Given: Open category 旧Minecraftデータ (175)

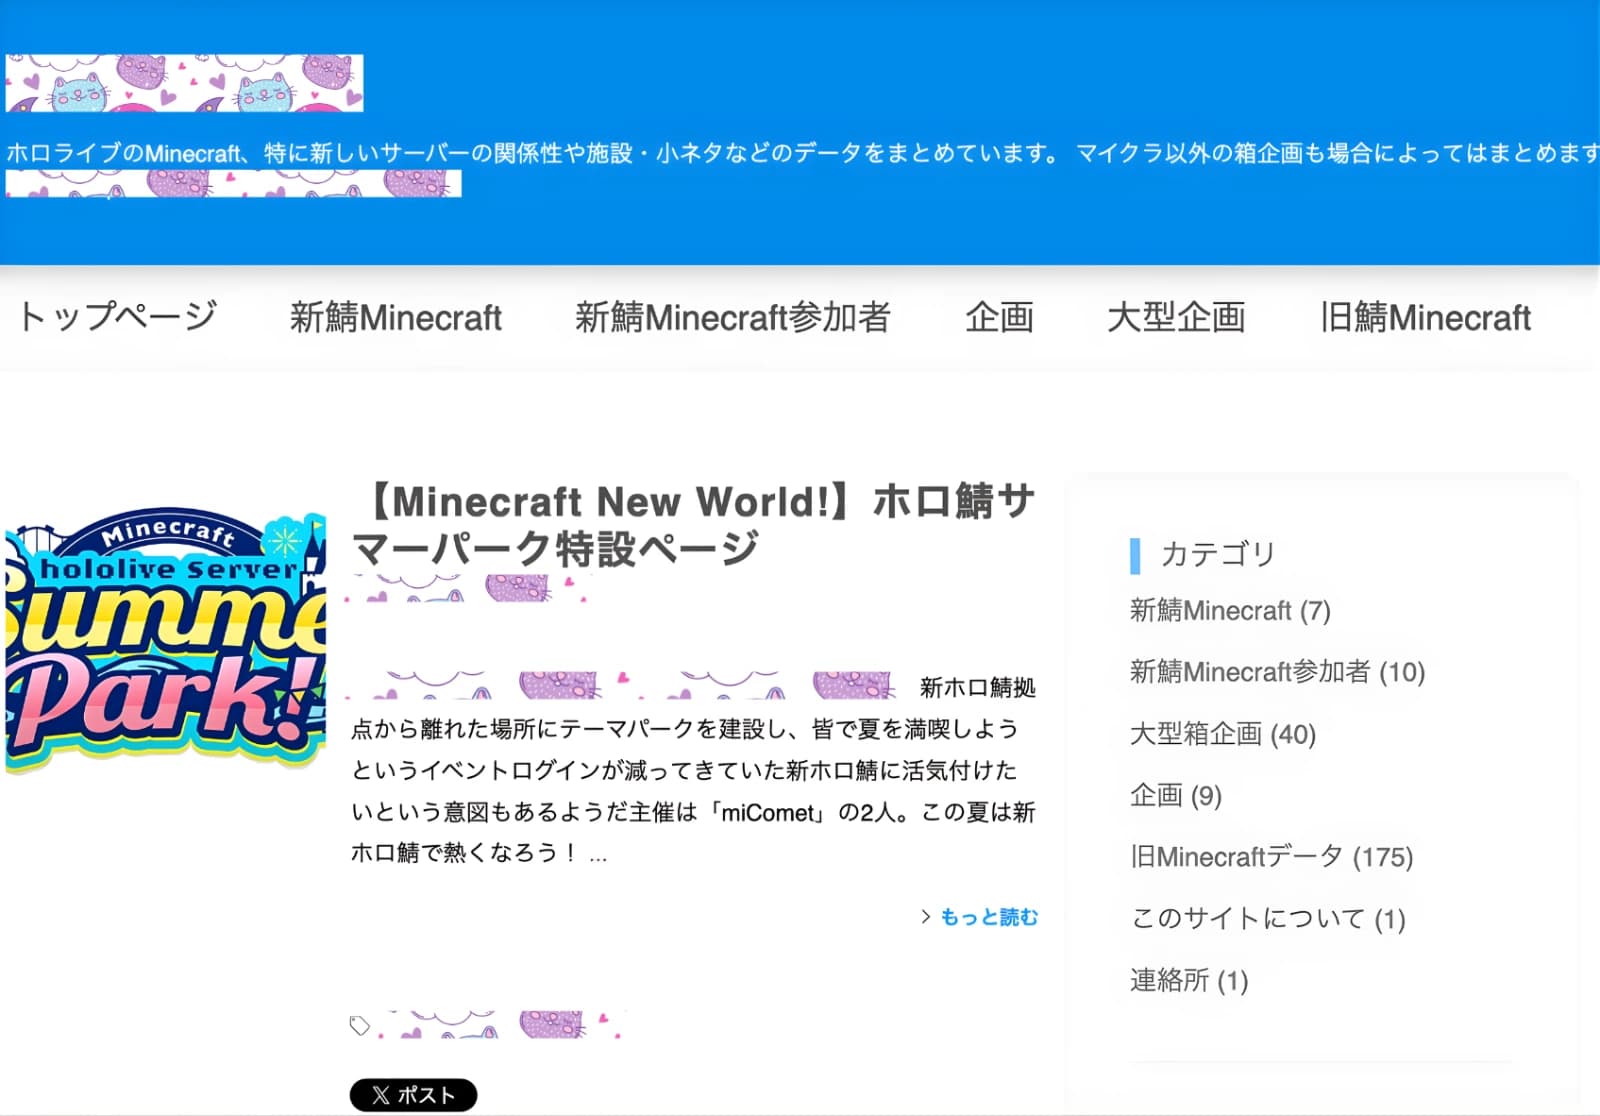Looking at the screenshot, I should click(1271, 857).
